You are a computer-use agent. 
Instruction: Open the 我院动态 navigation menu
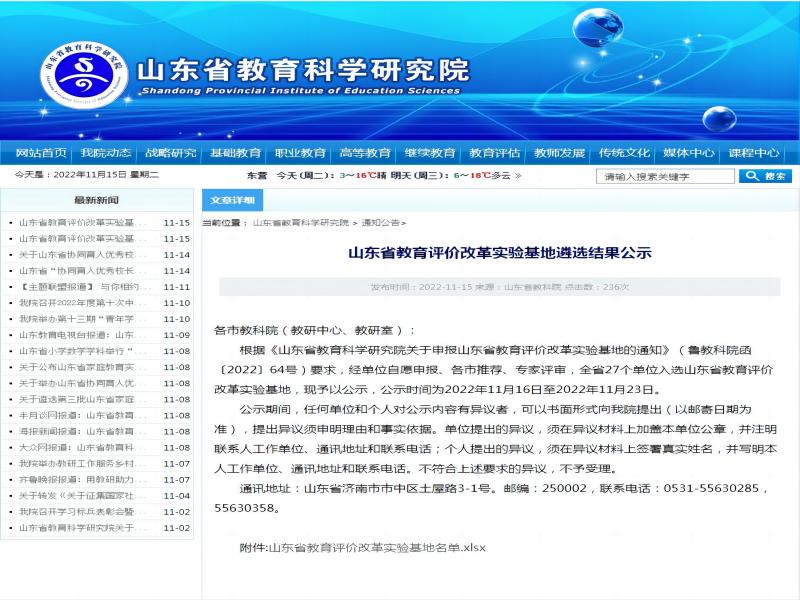(106, 153)
